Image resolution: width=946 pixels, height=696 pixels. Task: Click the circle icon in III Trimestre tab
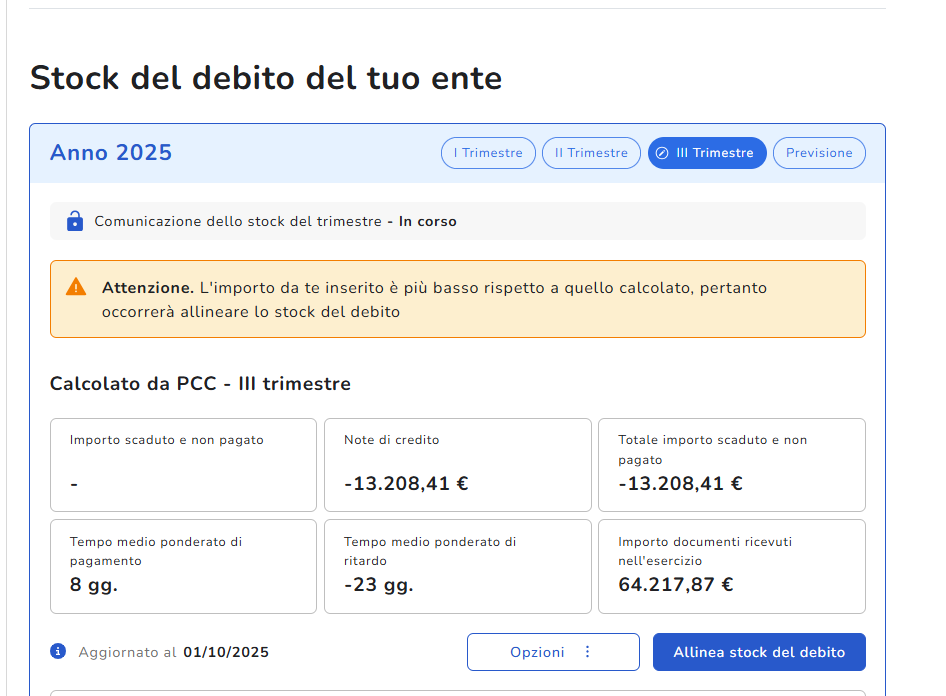(662, 153)
